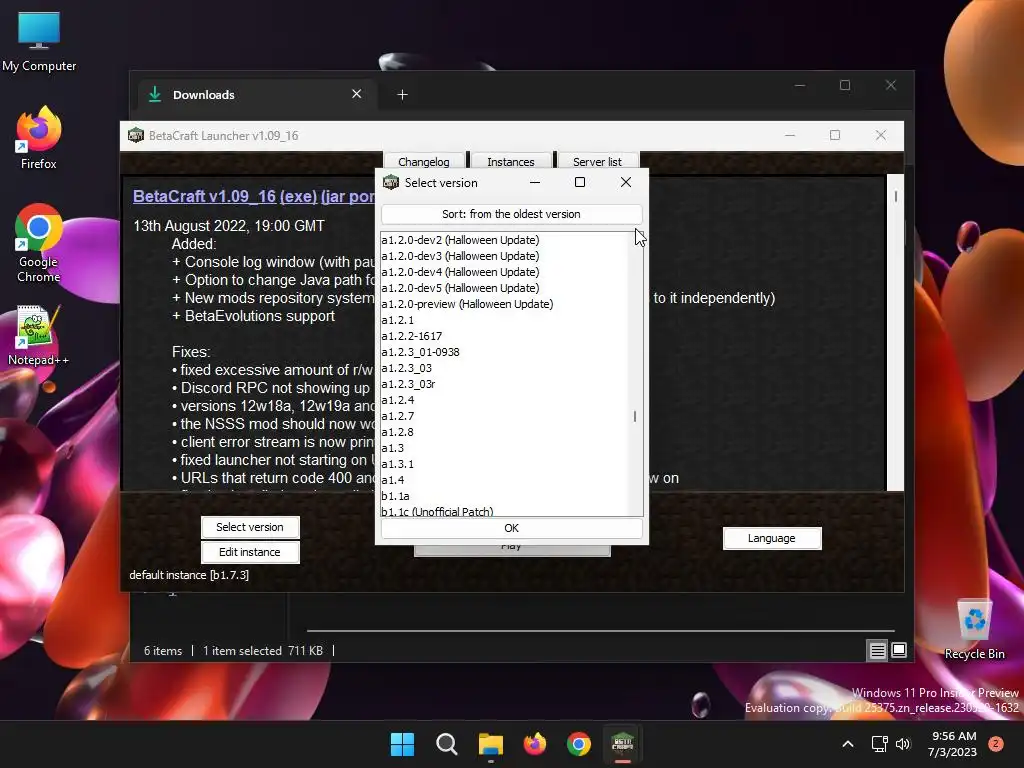Screen dimensions: 1024x768
Task: Select a1.2.0-dev5 (Halloween Update)
Action: click(505, 288)
